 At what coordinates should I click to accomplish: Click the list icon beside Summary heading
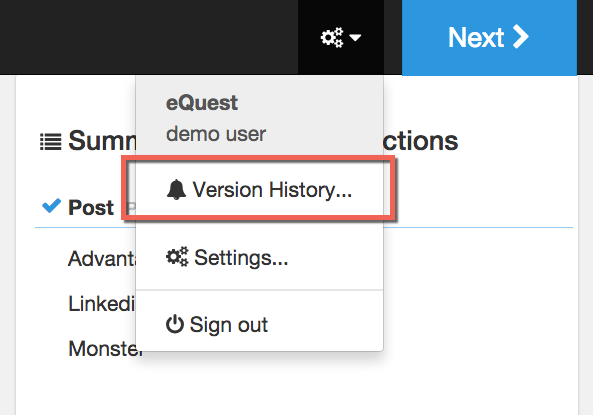[51, 142]
